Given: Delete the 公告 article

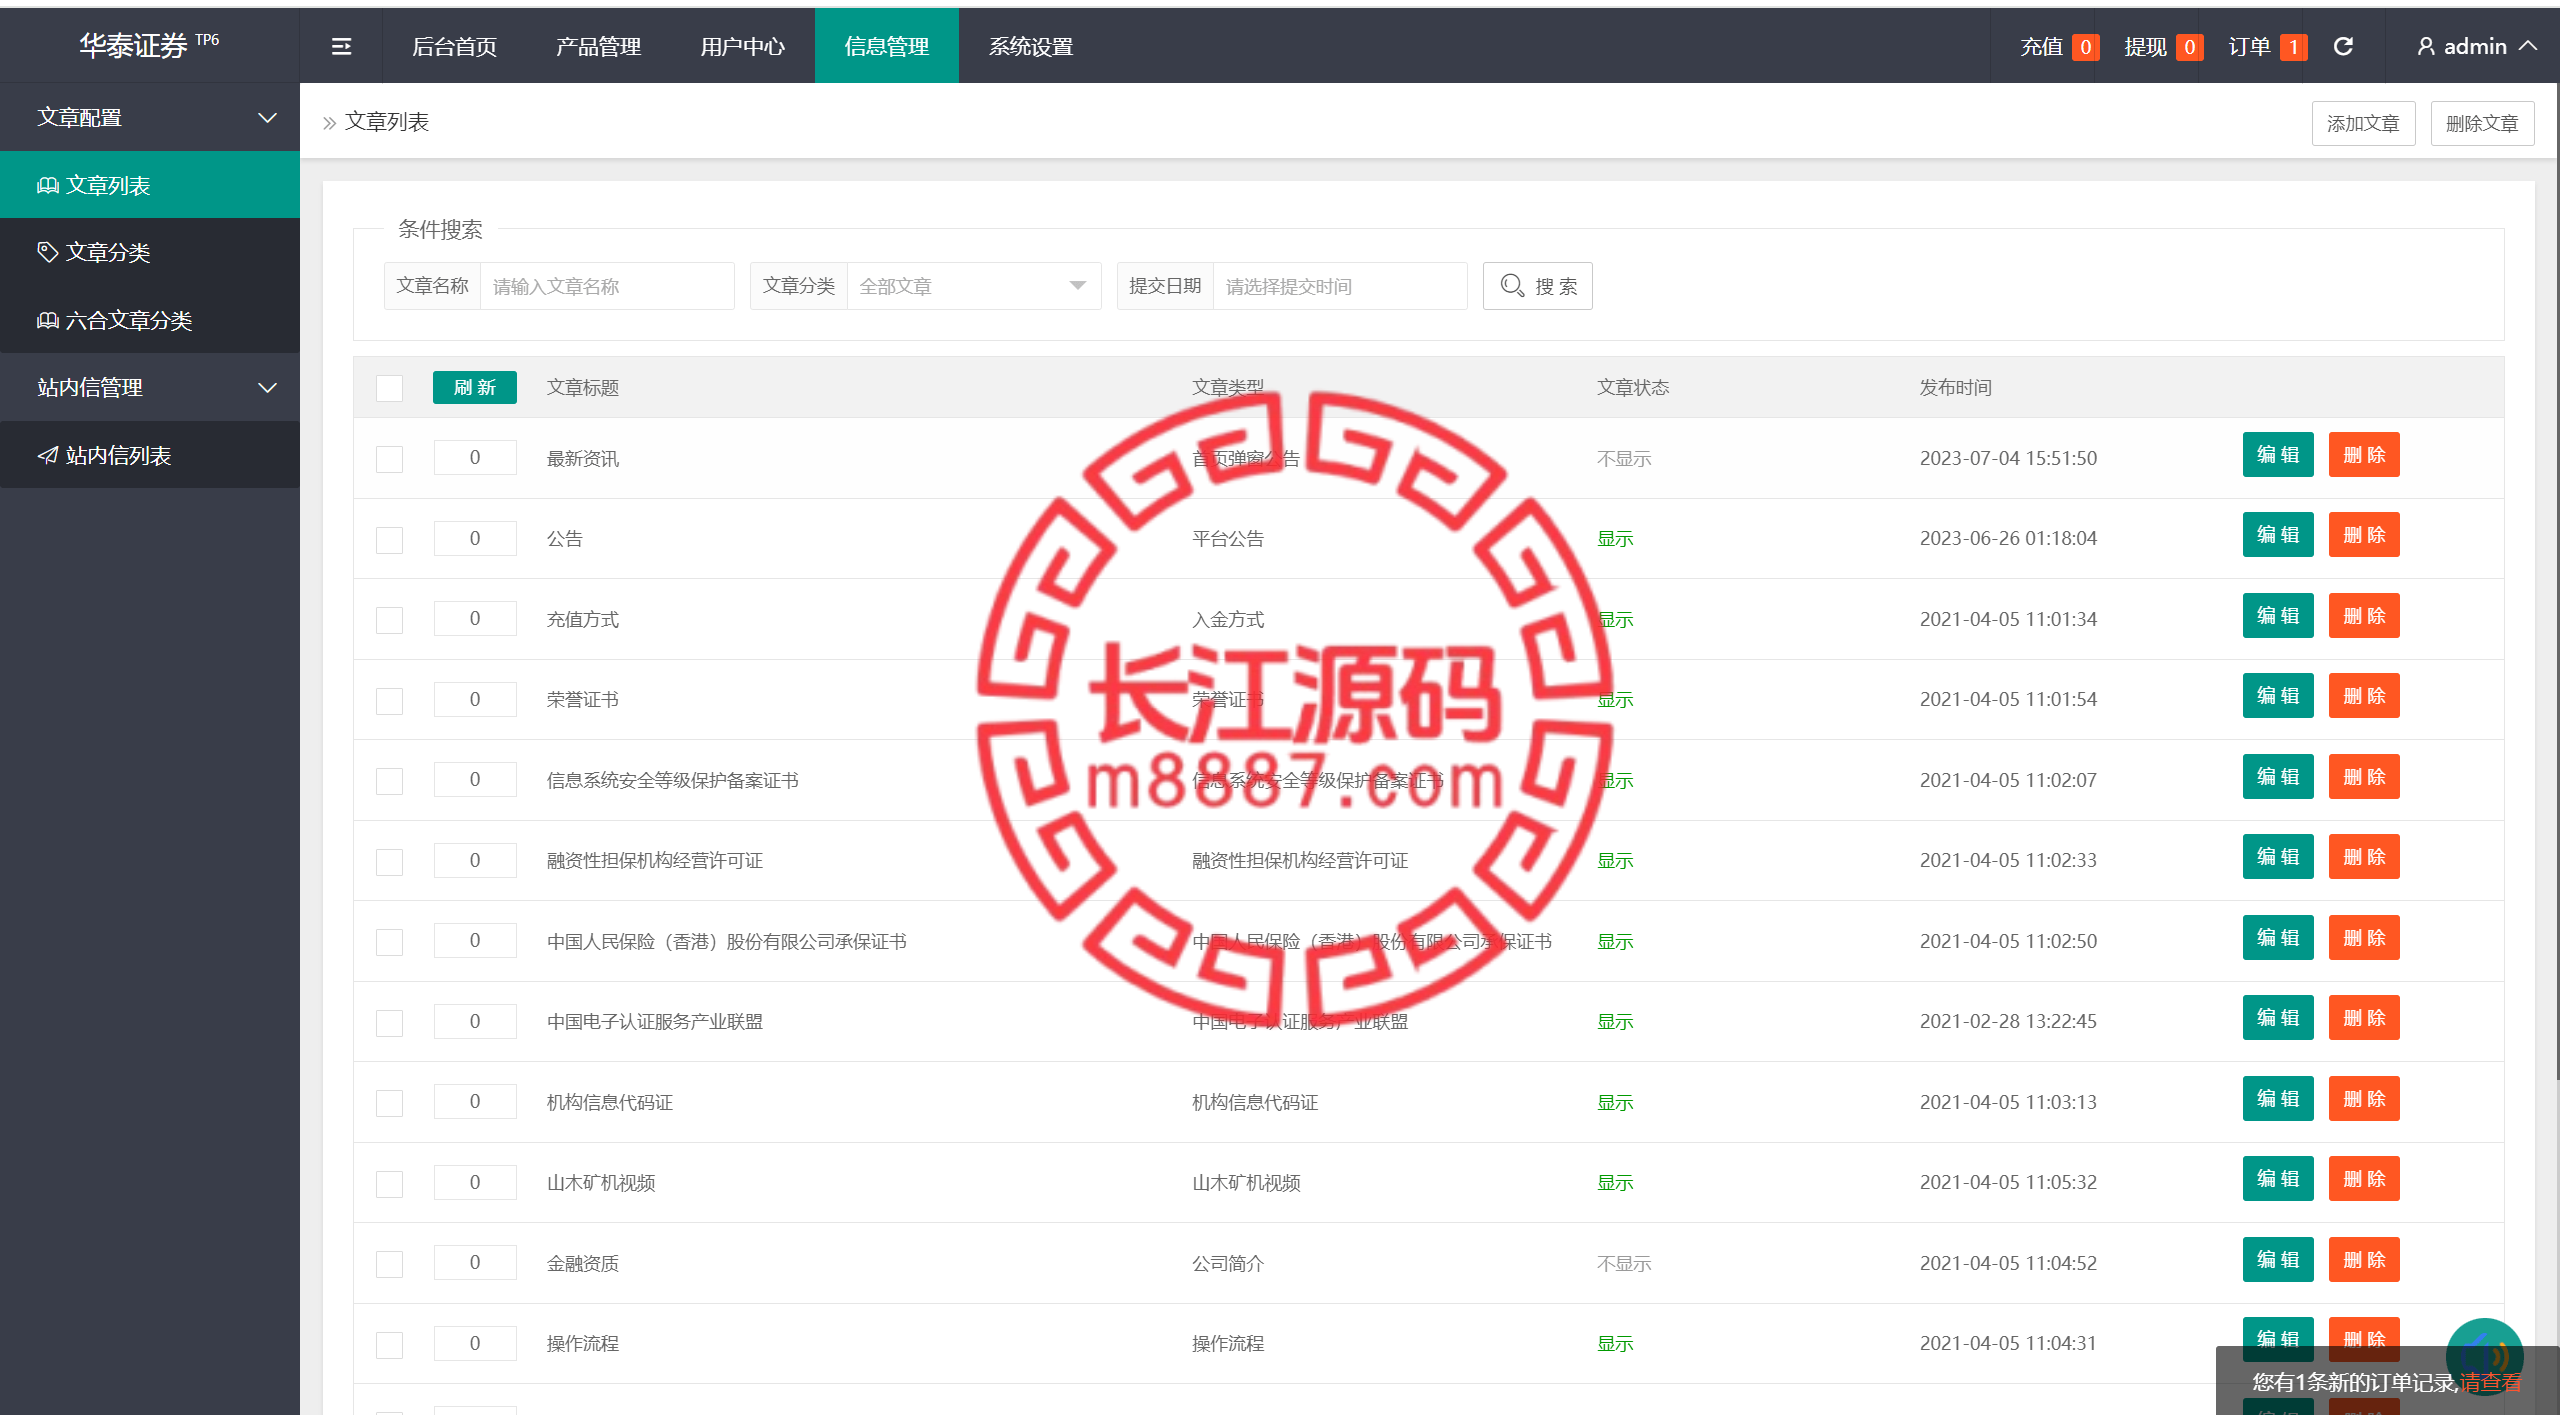Looking at the screenshot, I should (2364, 535).
